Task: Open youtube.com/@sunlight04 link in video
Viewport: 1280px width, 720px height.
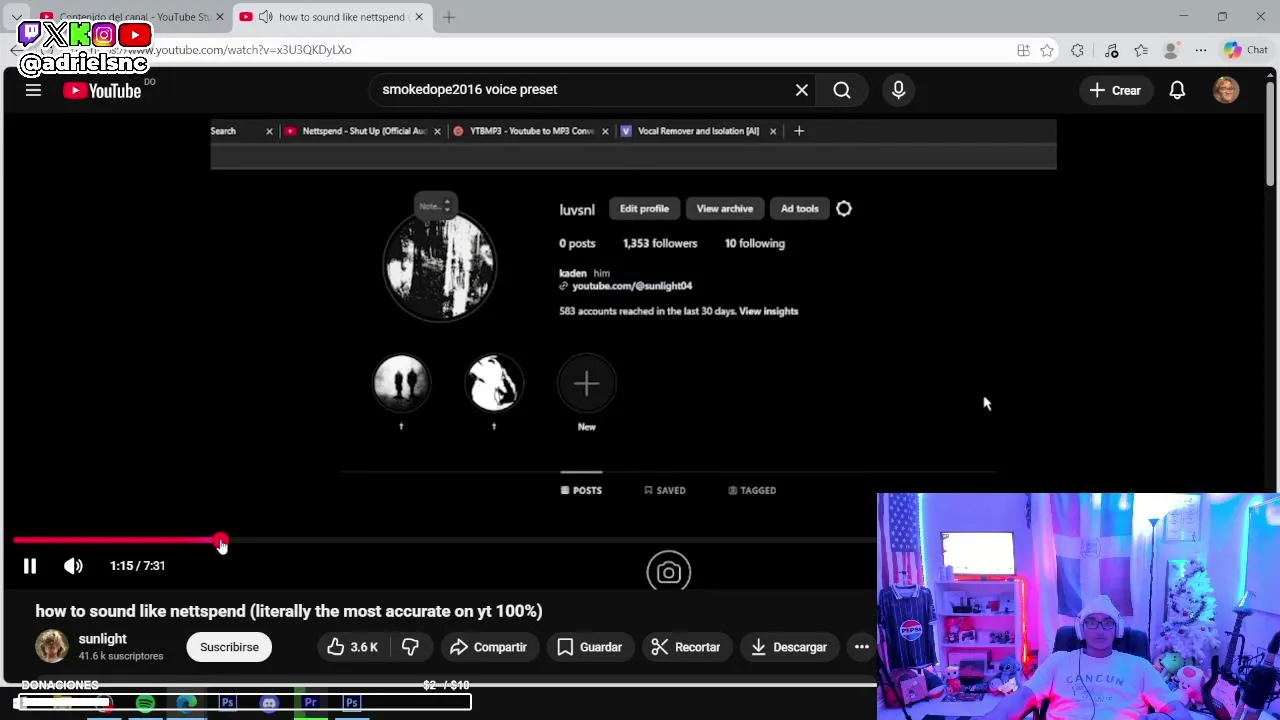Action: [x=632, y=286]
